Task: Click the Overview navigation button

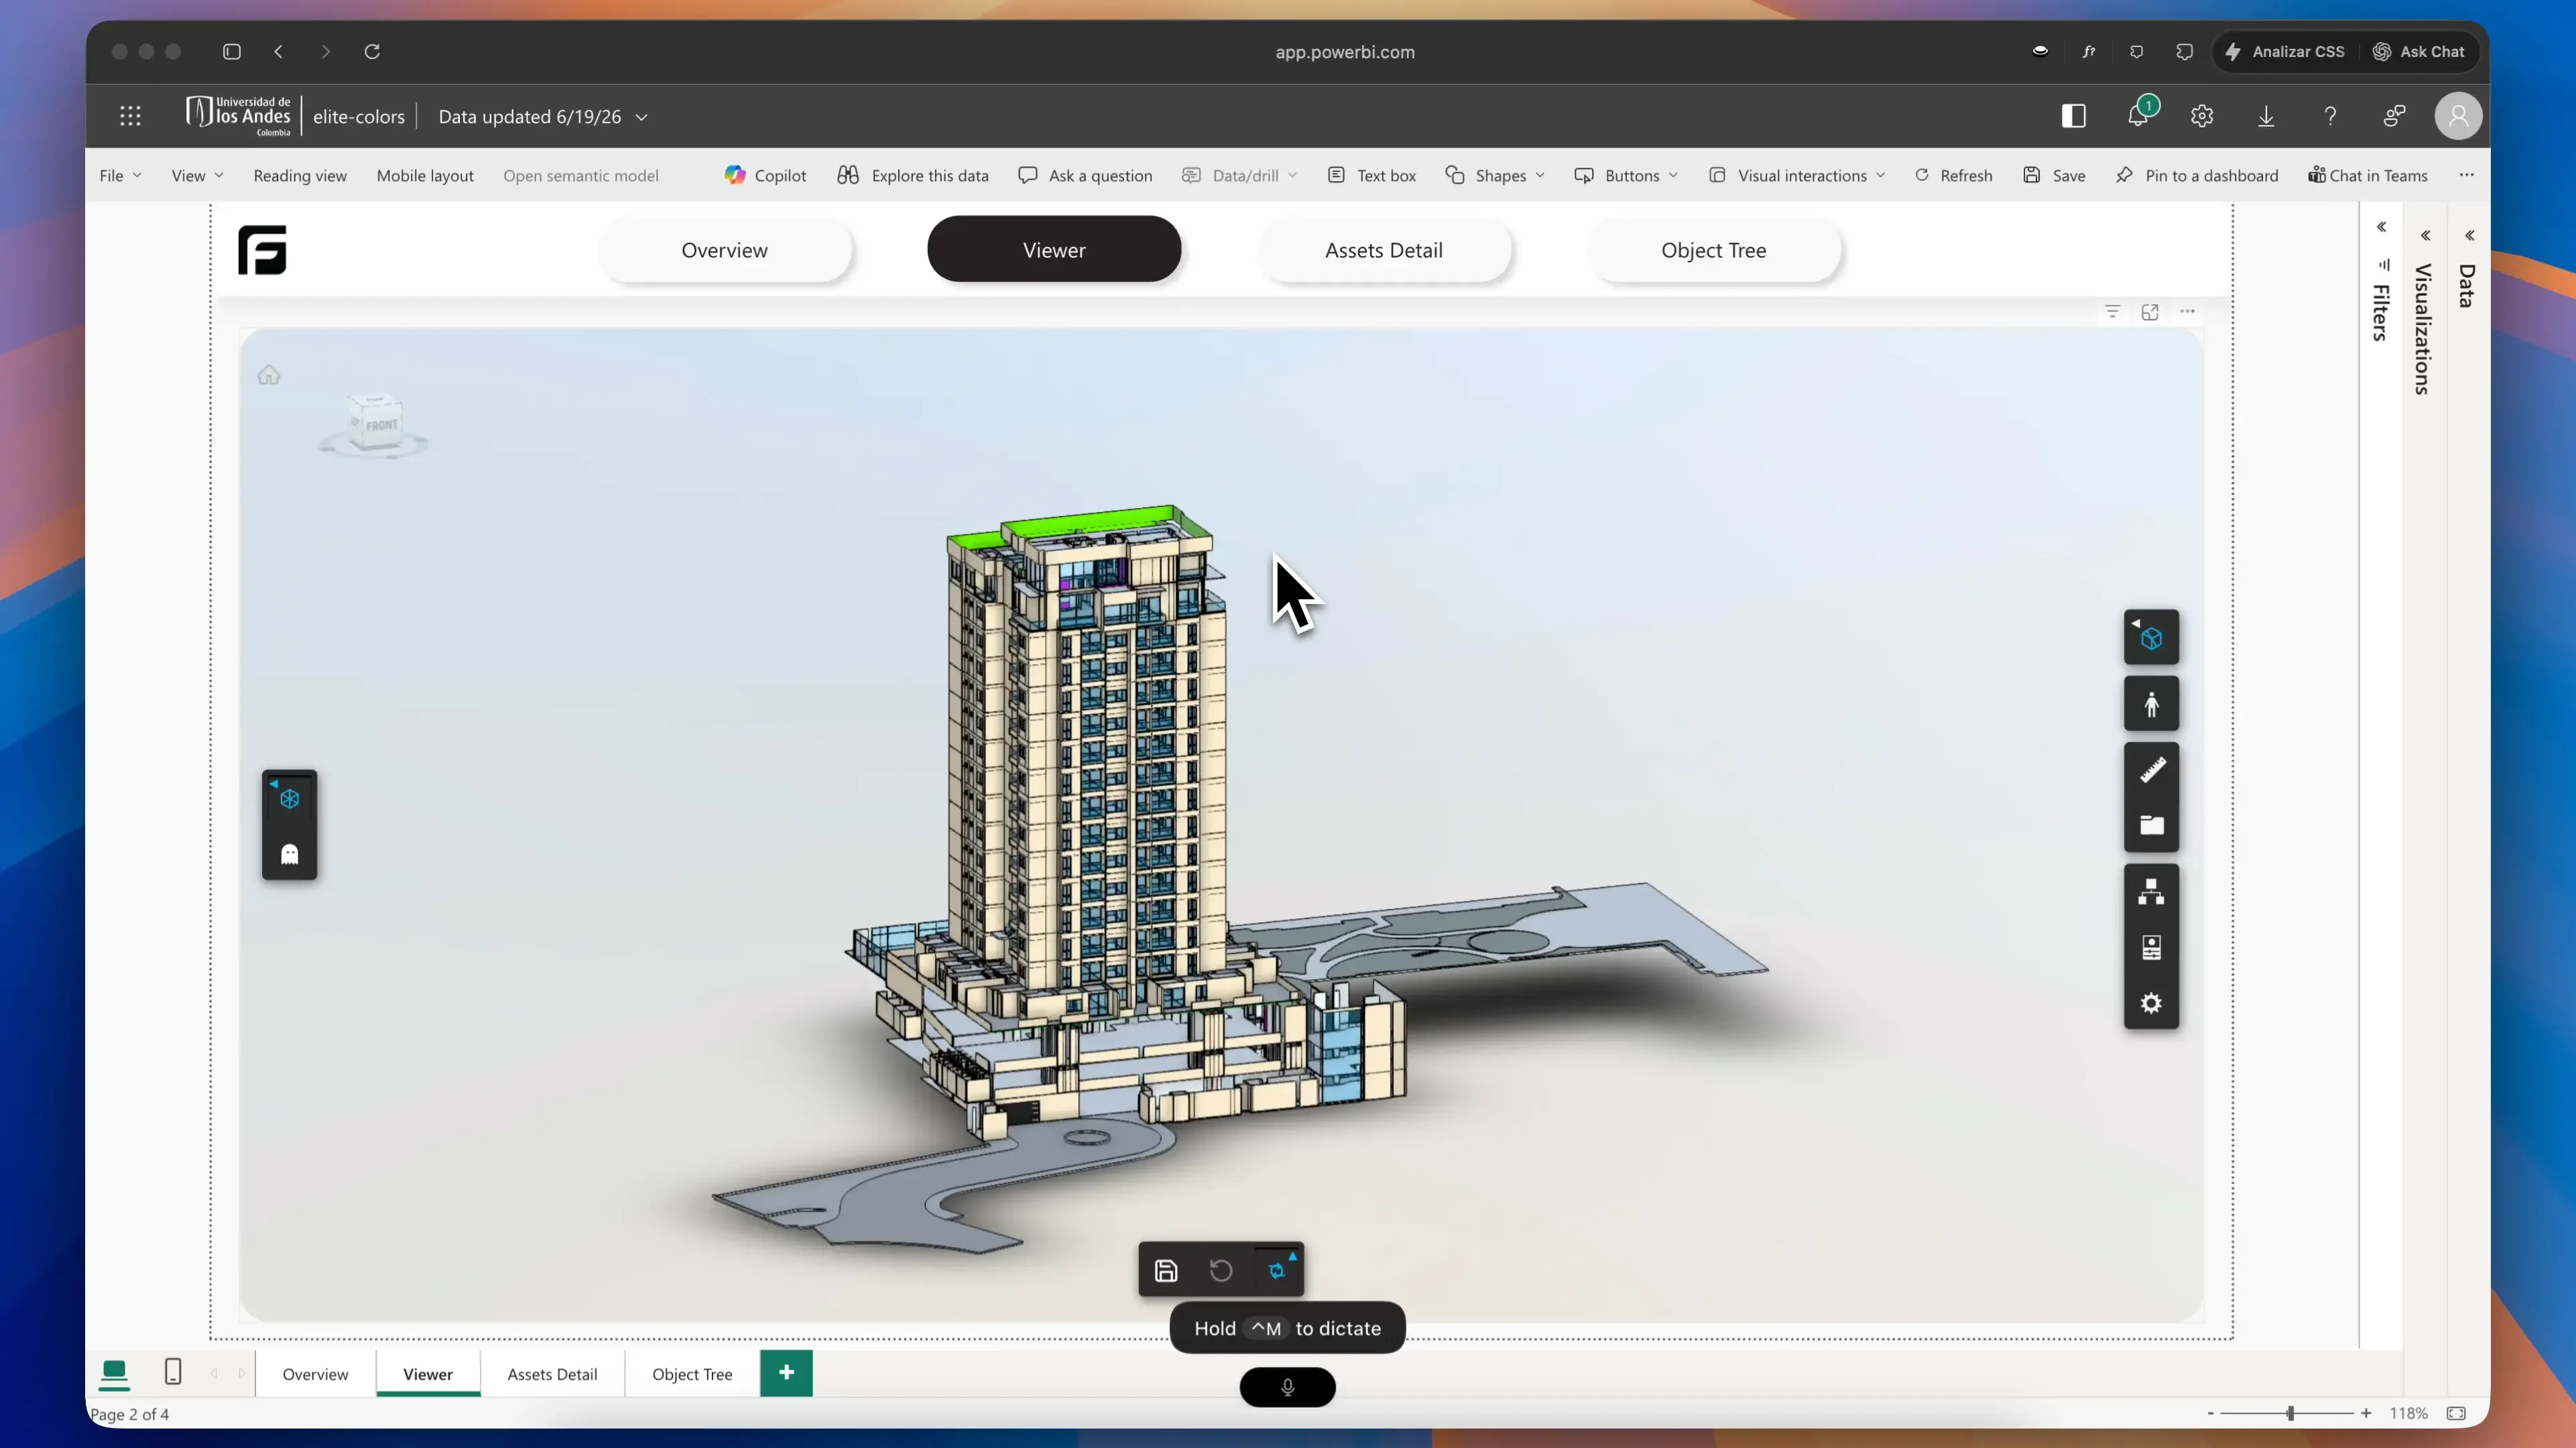Action: (x=725, y=250)
